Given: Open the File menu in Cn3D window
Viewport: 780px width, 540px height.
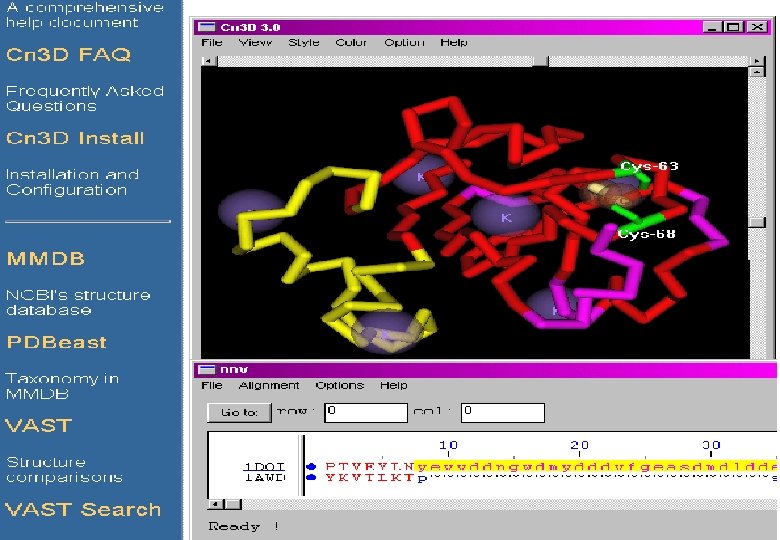Looking at the screenshot, I should click(211, 43).
